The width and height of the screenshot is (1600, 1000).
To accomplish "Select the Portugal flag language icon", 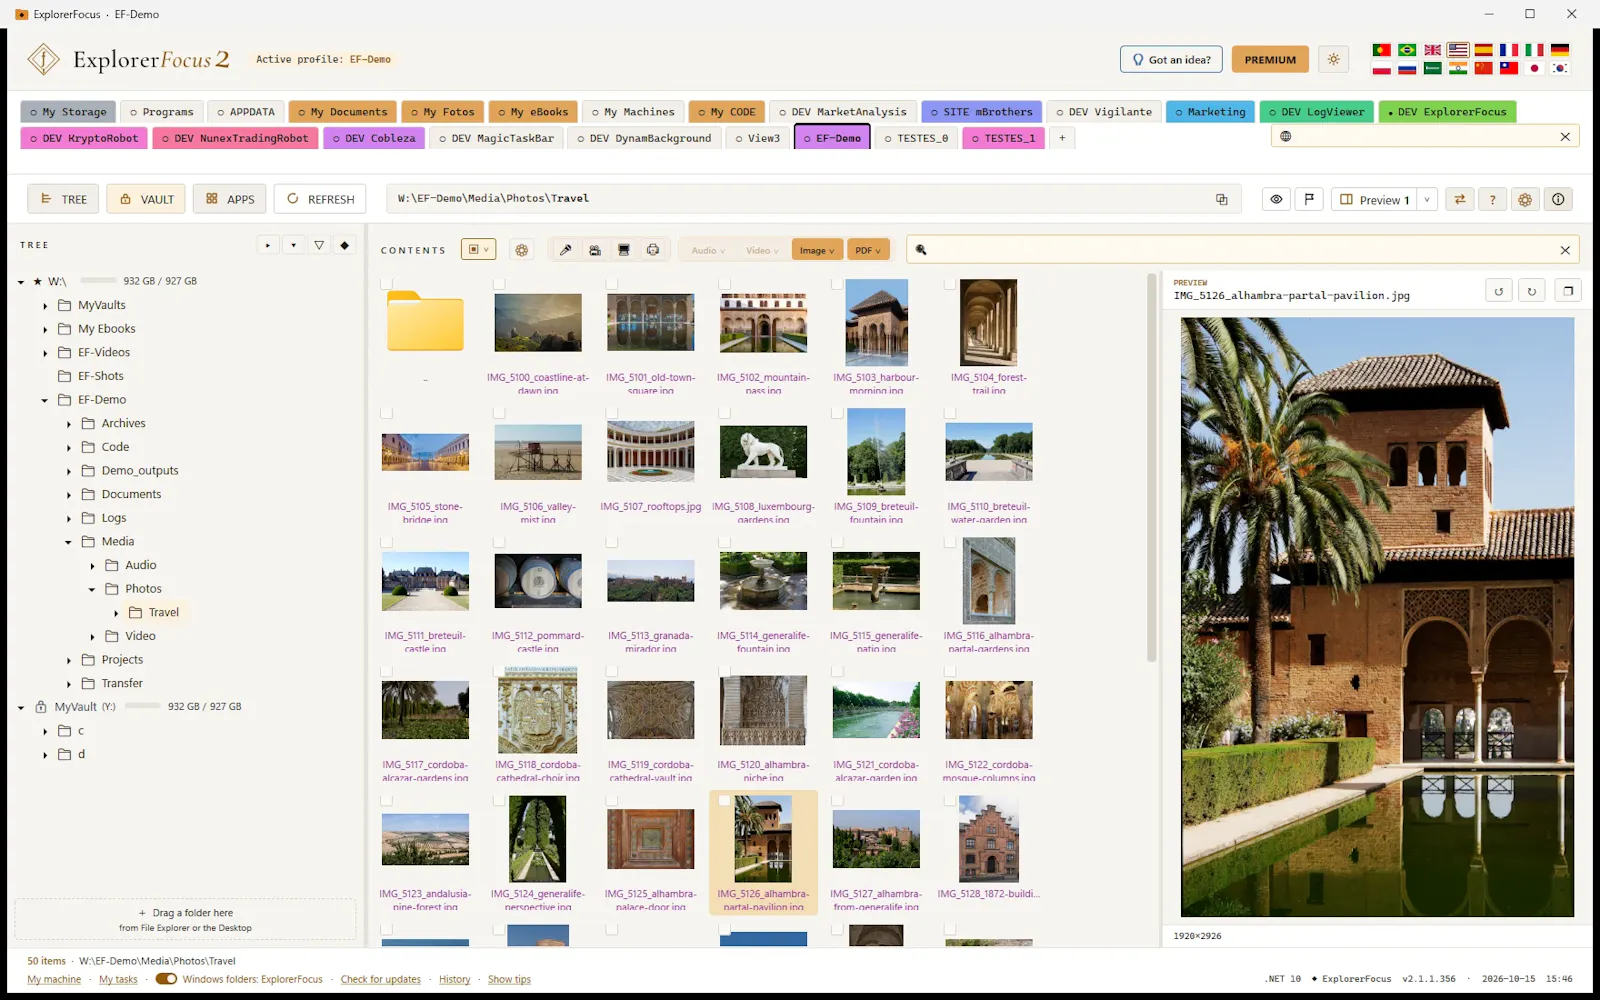I will 1382,50.
